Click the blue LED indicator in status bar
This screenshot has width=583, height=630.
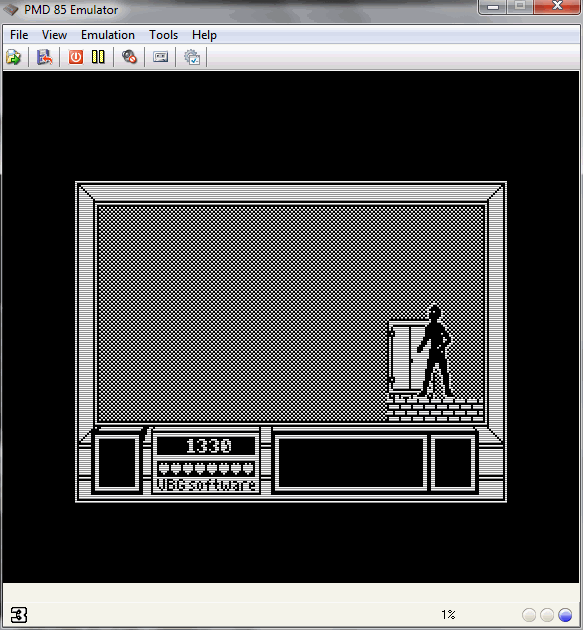(565, 615)
